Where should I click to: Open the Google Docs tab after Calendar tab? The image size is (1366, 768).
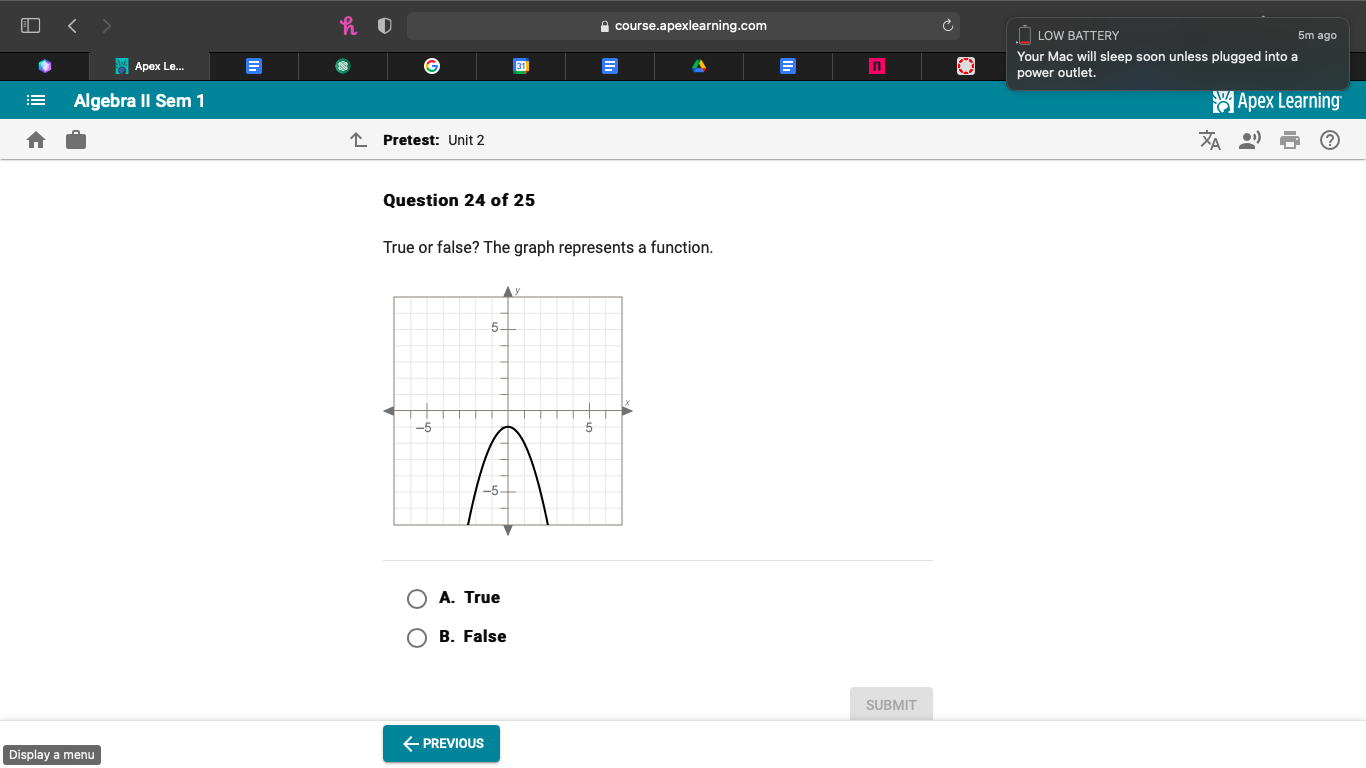[x=610, y=66]
